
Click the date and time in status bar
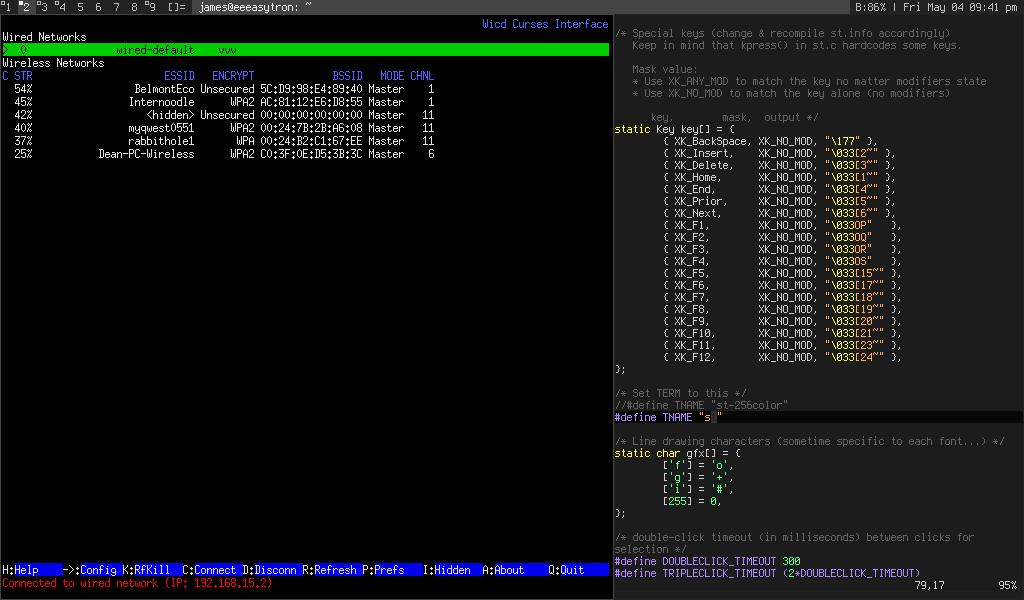click(x=958, y=7)
